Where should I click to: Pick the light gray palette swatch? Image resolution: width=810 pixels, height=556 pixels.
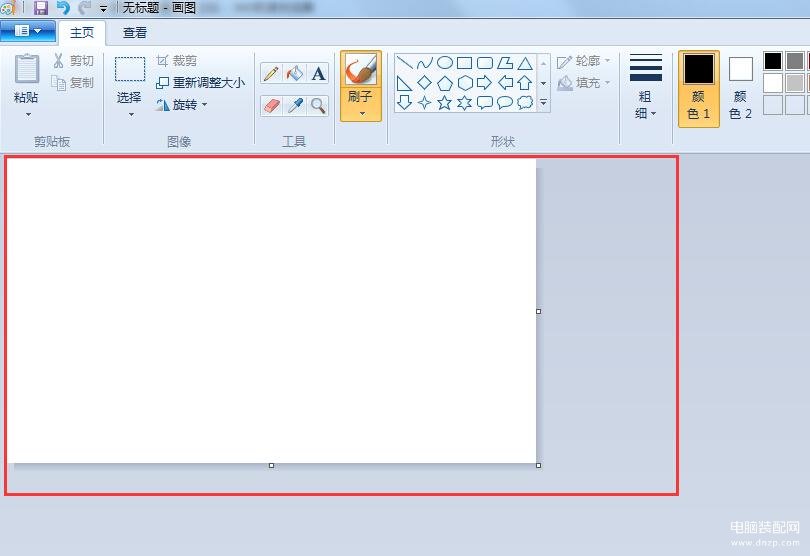pyautogui.click(x=795, y=83)
